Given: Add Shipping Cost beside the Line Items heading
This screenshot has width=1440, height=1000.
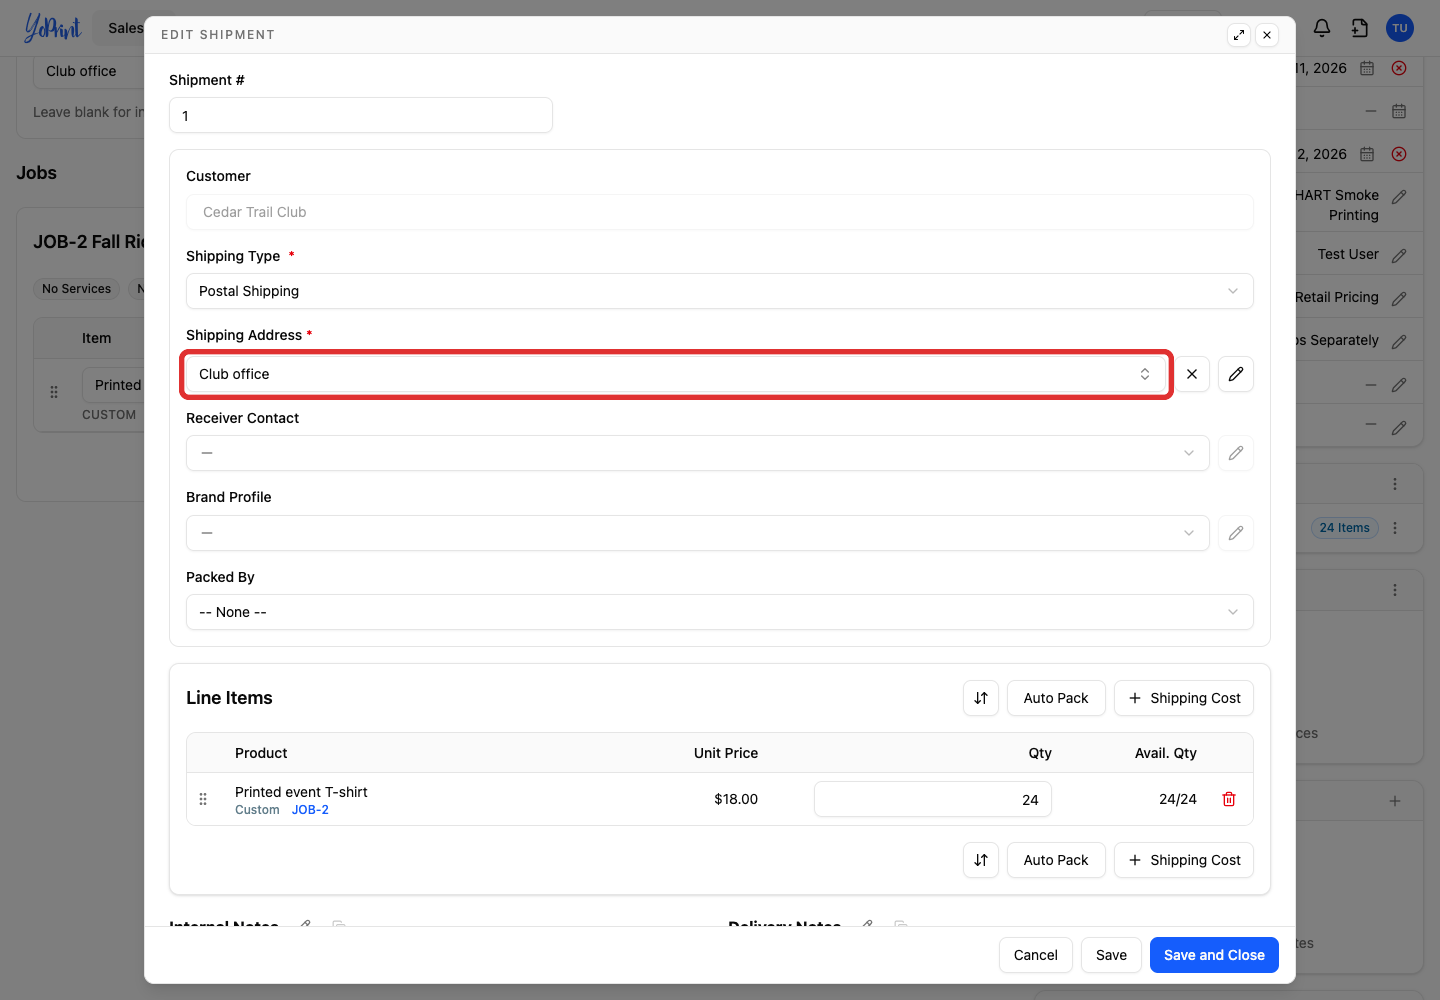Looking at the screenshot, I should tap(1184, 698).
